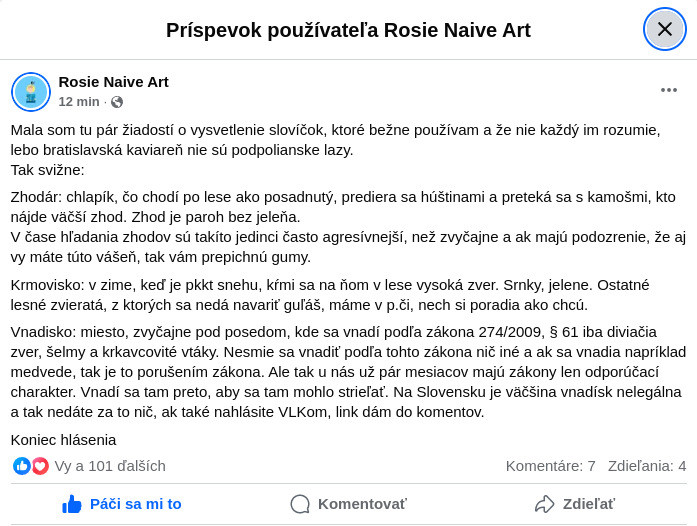The image size is (697, 526).
Task: Open the Zdieľania: 4 shares count
Action: [647, 466]
